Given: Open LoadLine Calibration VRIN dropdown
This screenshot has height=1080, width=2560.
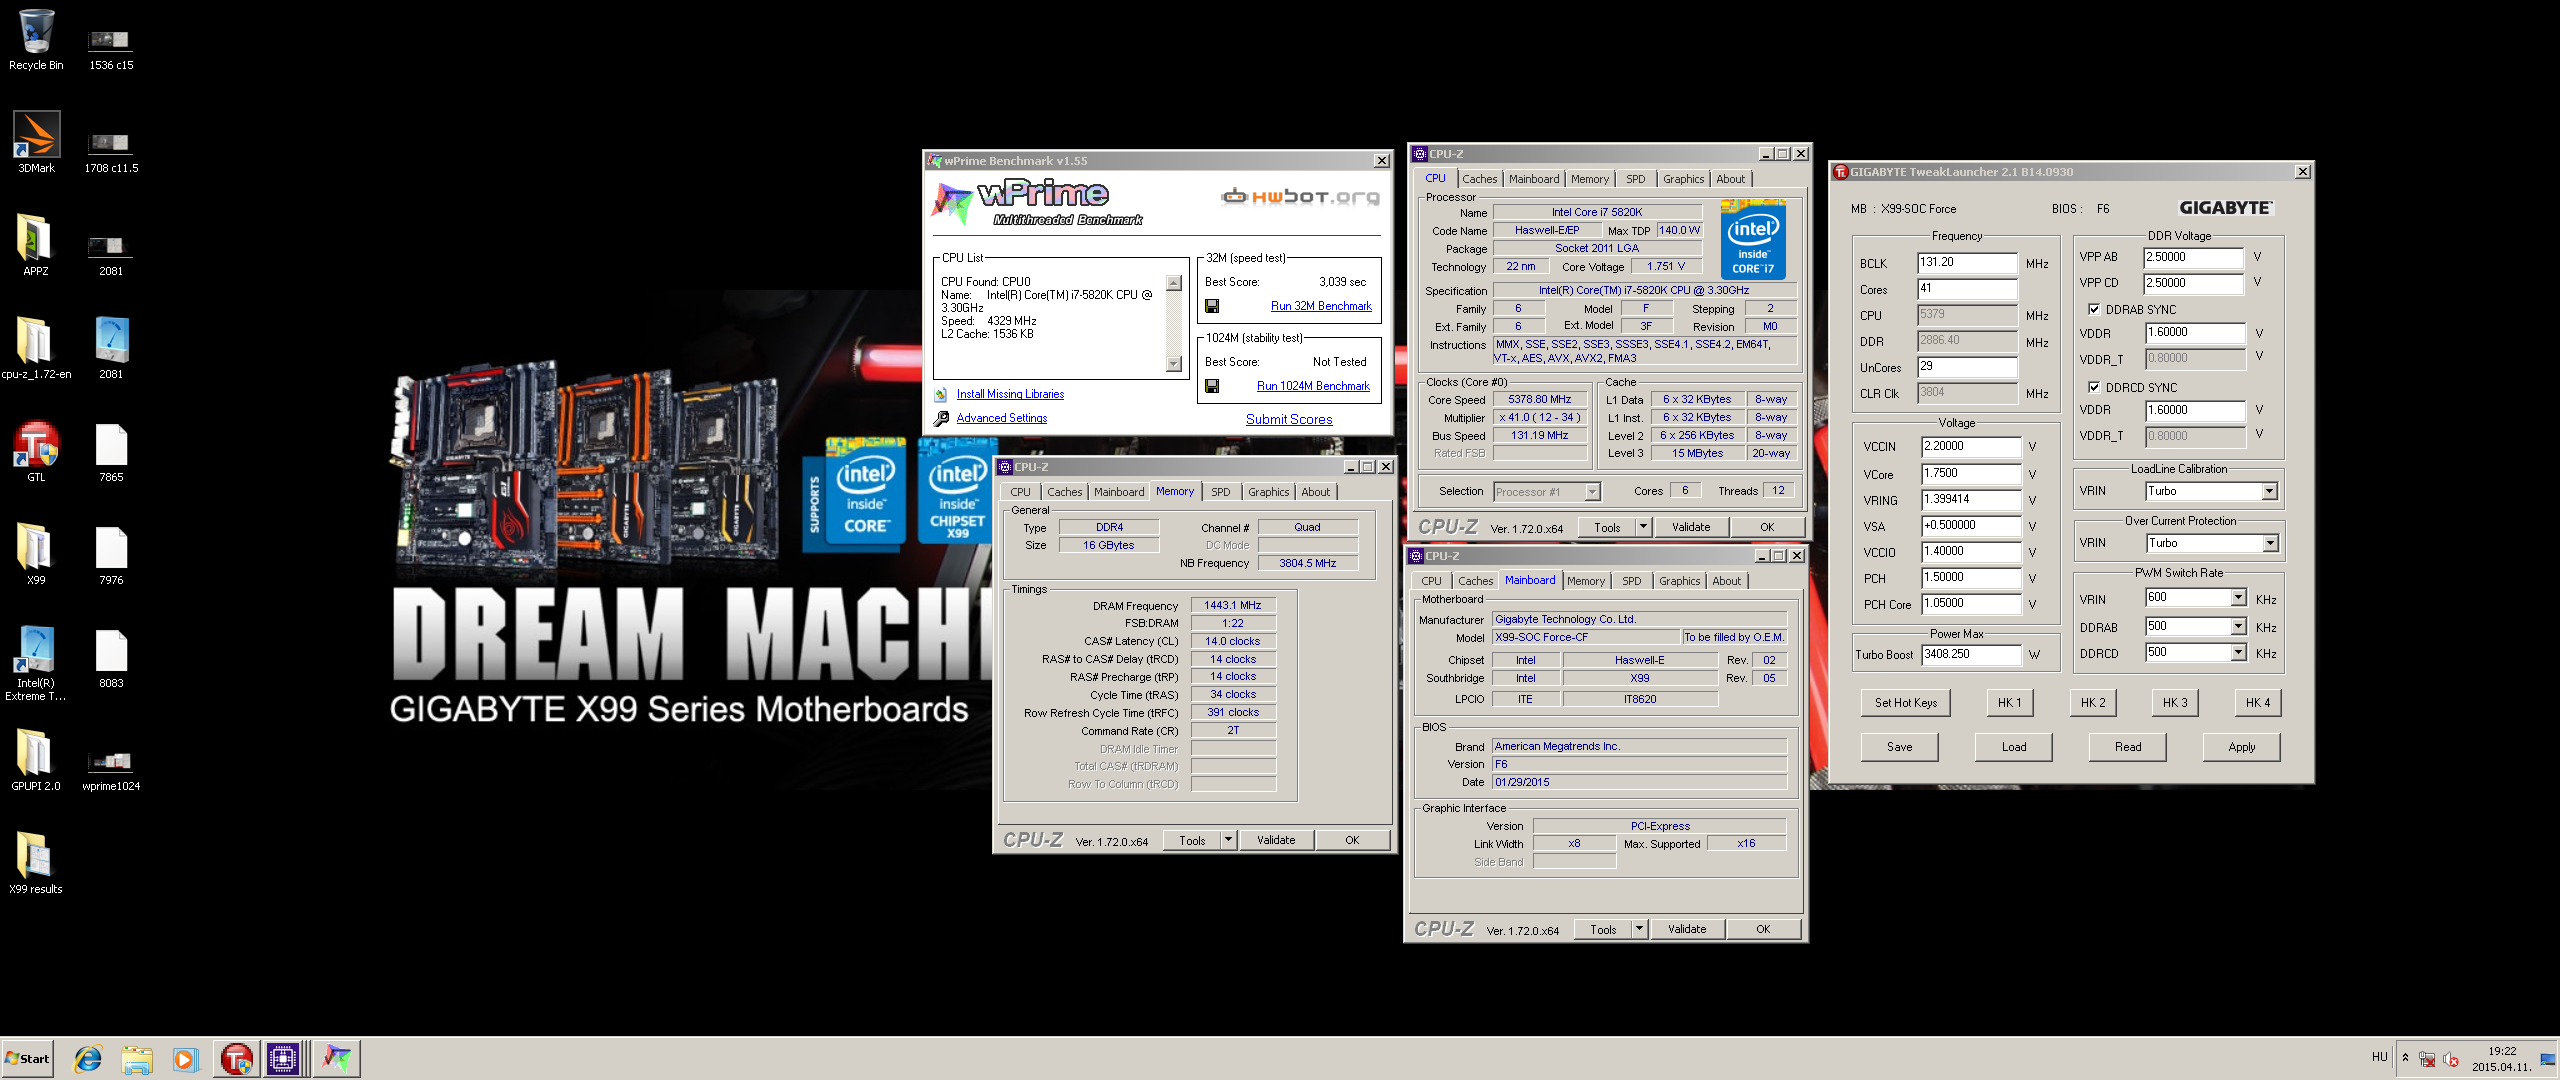Looking at the screenshot, I should (x=2269, y=491).
